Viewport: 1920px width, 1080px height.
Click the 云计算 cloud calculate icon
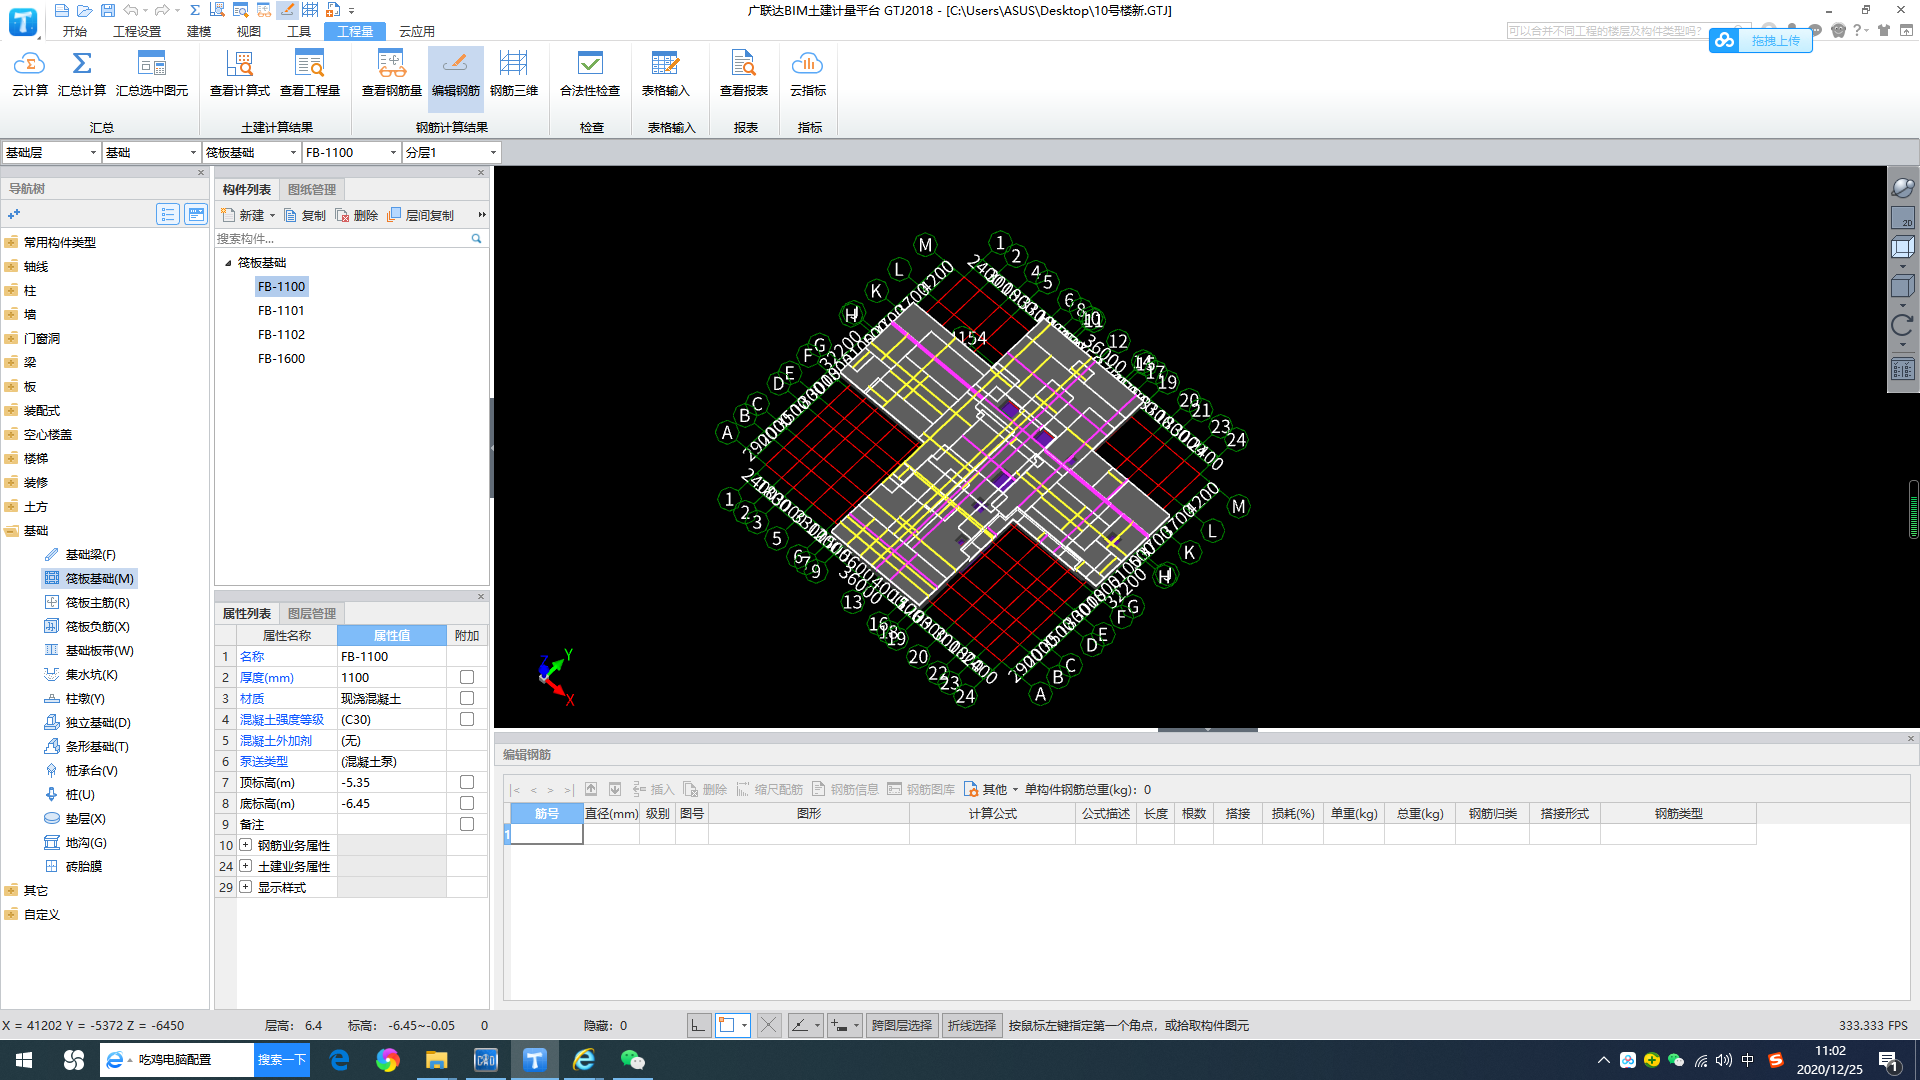pyautogui.click(x=29, y=74)
